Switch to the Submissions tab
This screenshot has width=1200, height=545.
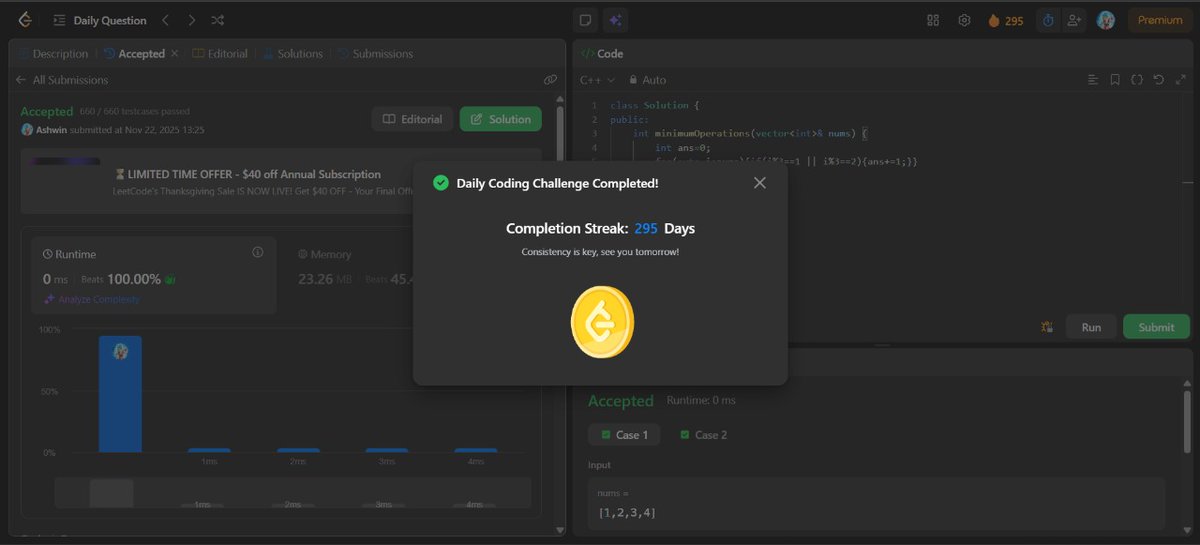click(375, 54)
